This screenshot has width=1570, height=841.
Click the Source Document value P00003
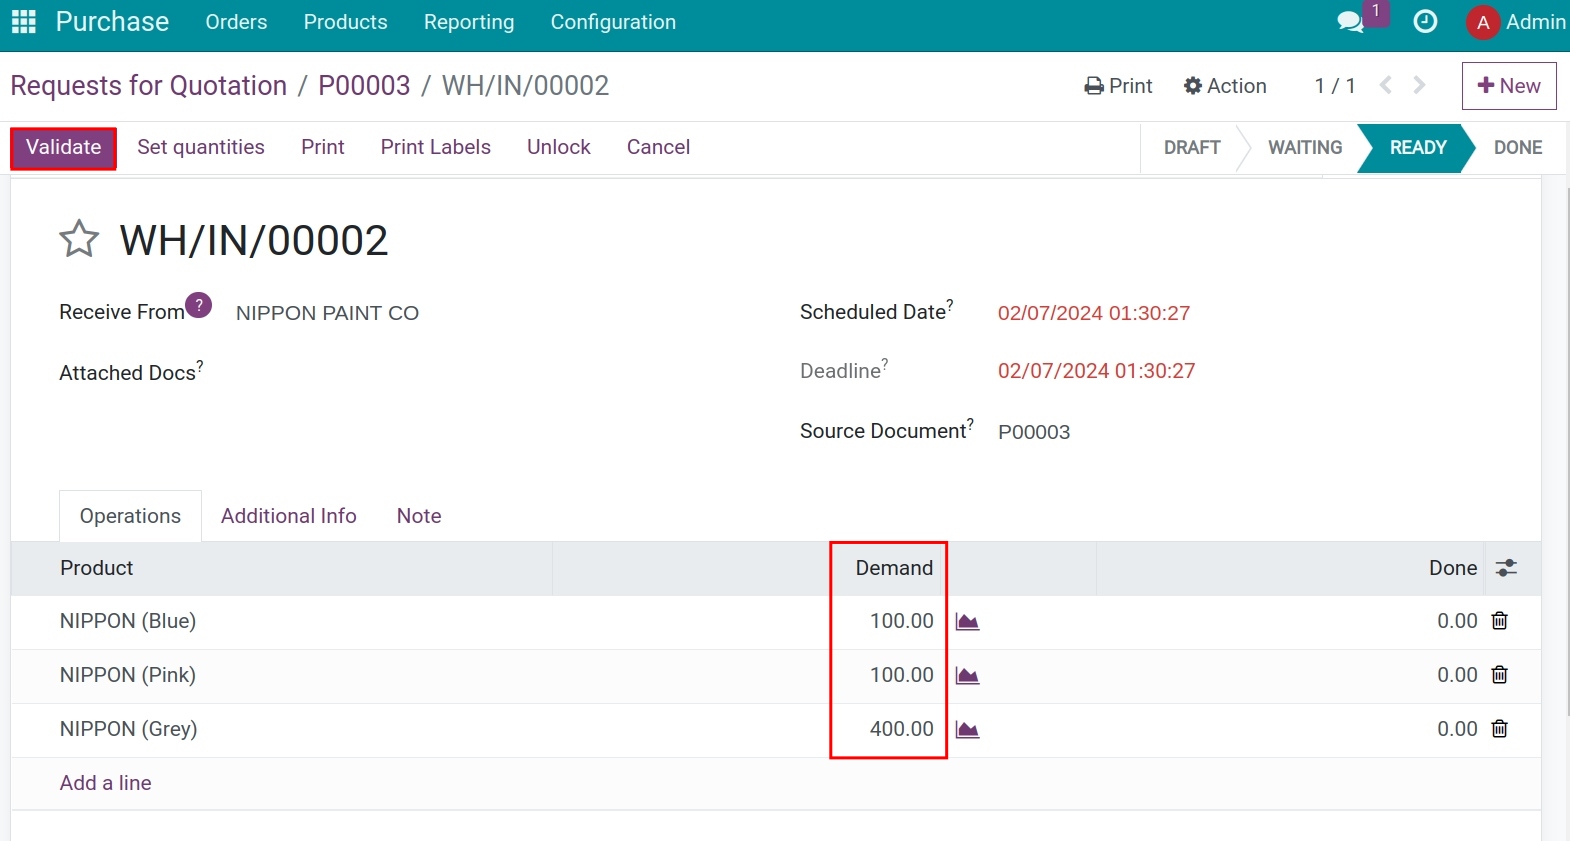click(1034, 432)
